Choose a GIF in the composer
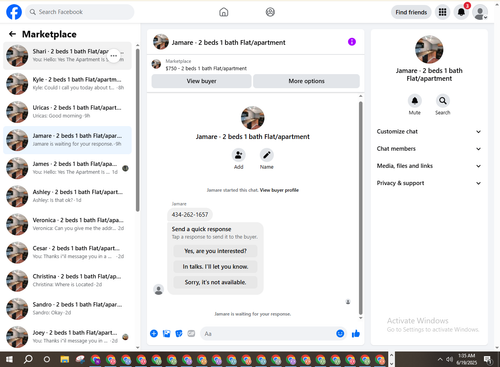This screenshot has height=367, width=500. point(191,333)
